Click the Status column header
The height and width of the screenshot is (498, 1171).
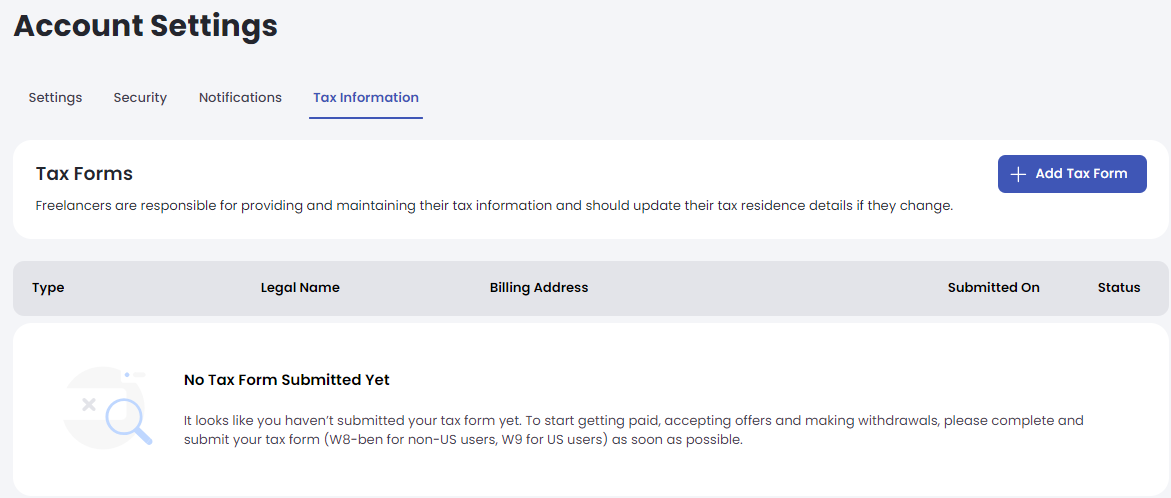(1119, 287)
